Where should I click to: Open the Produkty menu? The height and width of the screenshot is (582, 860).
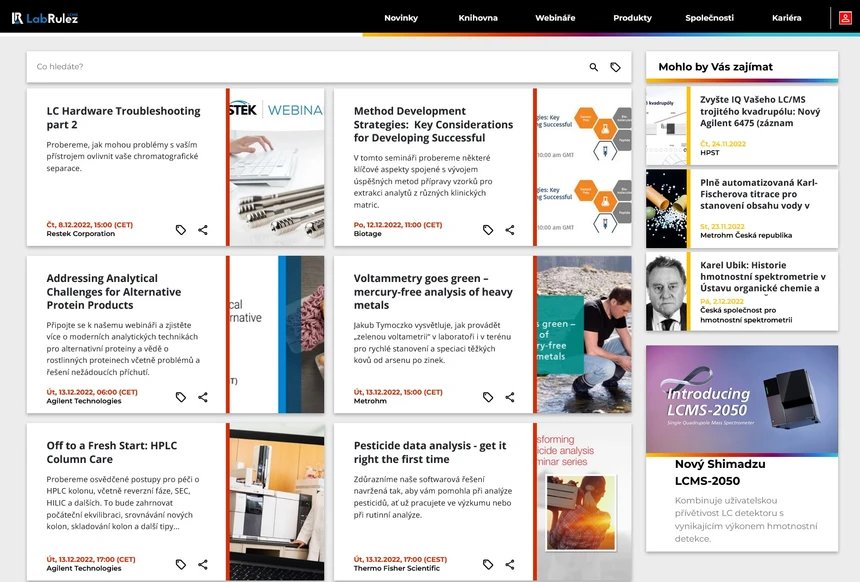[x=632, y=18]
